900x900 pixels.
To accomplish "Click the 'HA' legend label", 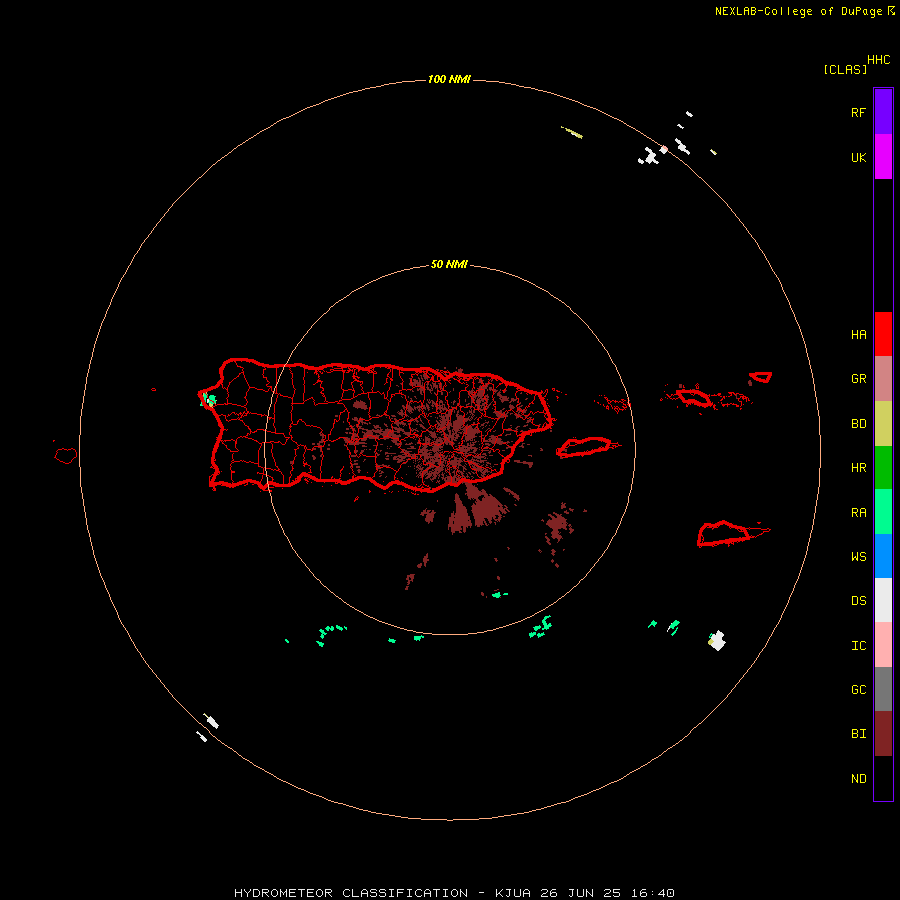I will click(x=858, y=335).
